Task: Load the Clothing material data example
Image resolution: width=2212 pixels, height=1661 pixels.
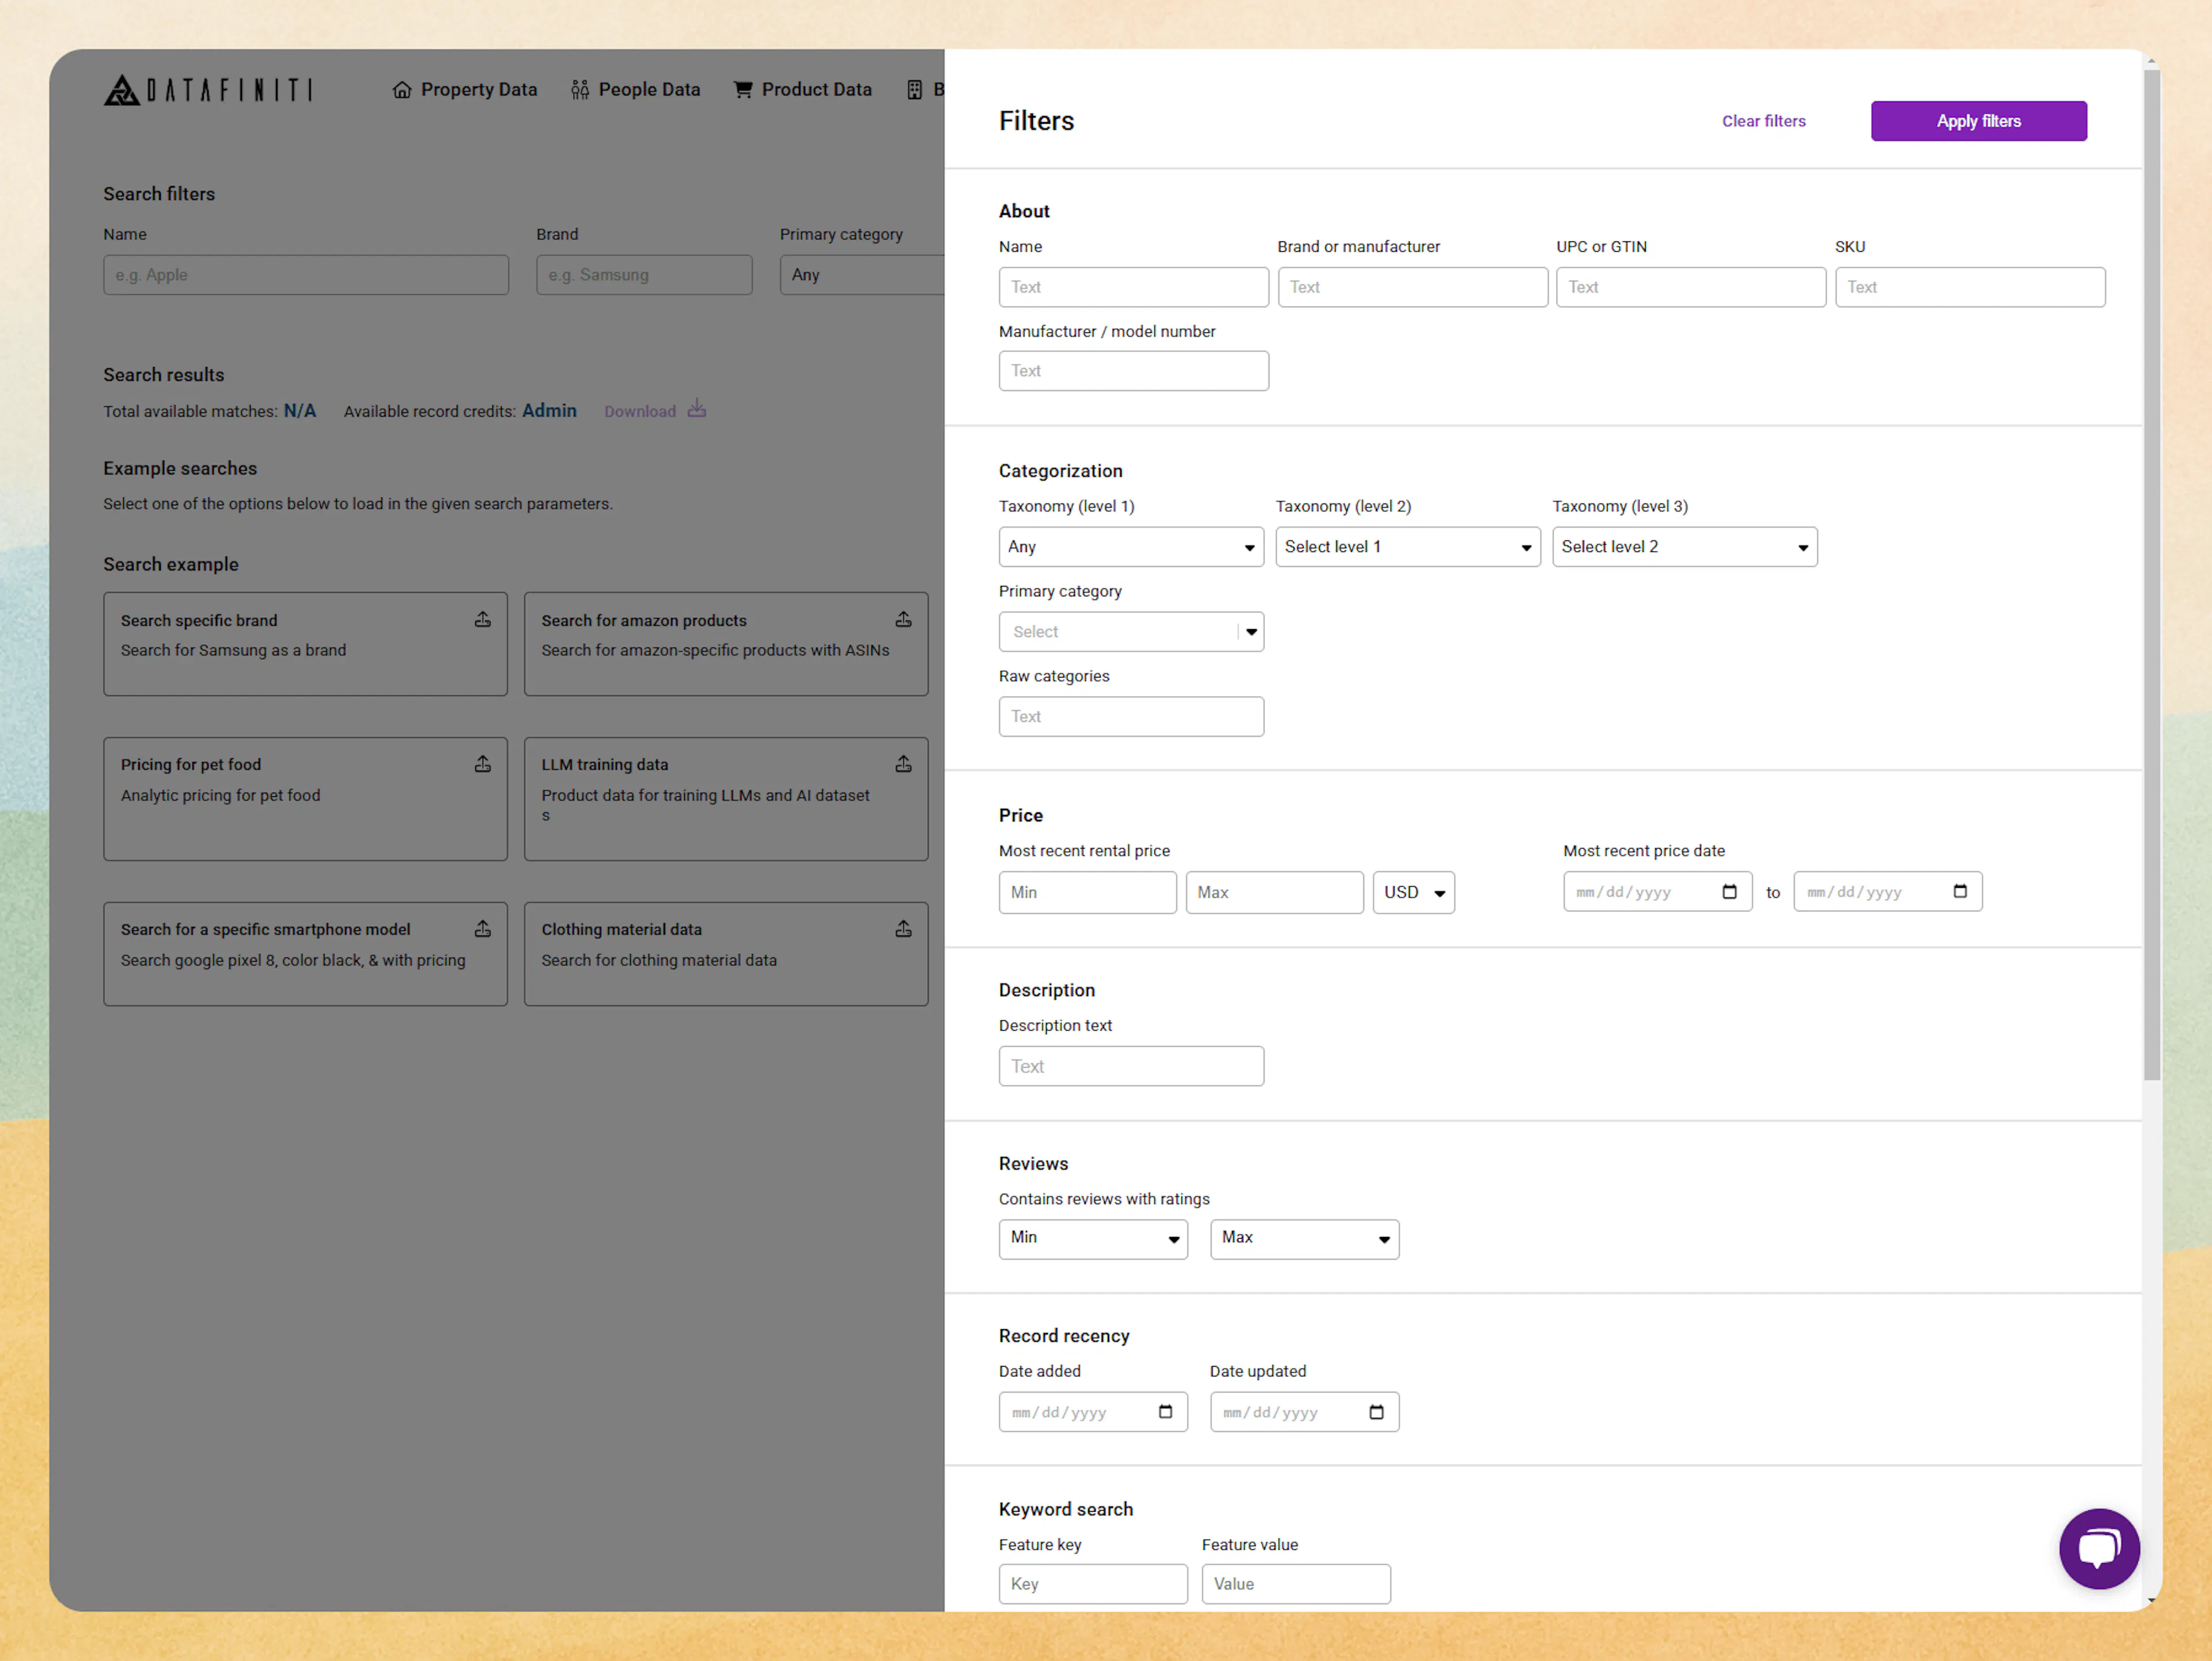Action: (x=725, y=953)
